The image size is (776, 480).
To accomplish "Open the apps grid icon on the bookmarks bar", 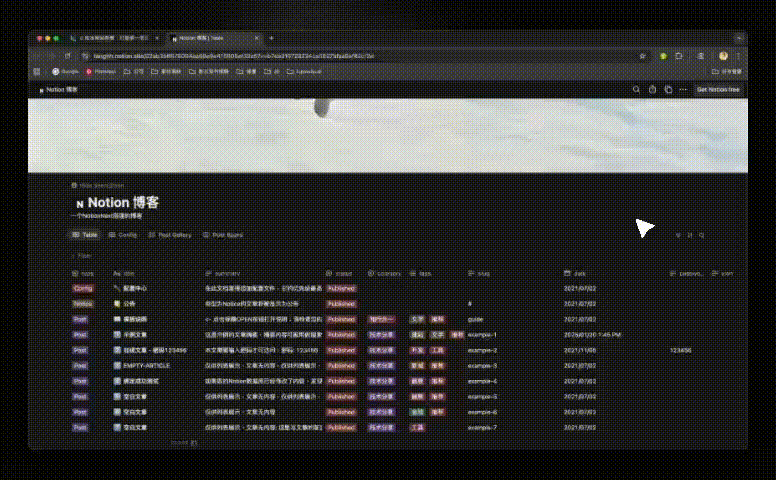I will [x=37, y=72].
